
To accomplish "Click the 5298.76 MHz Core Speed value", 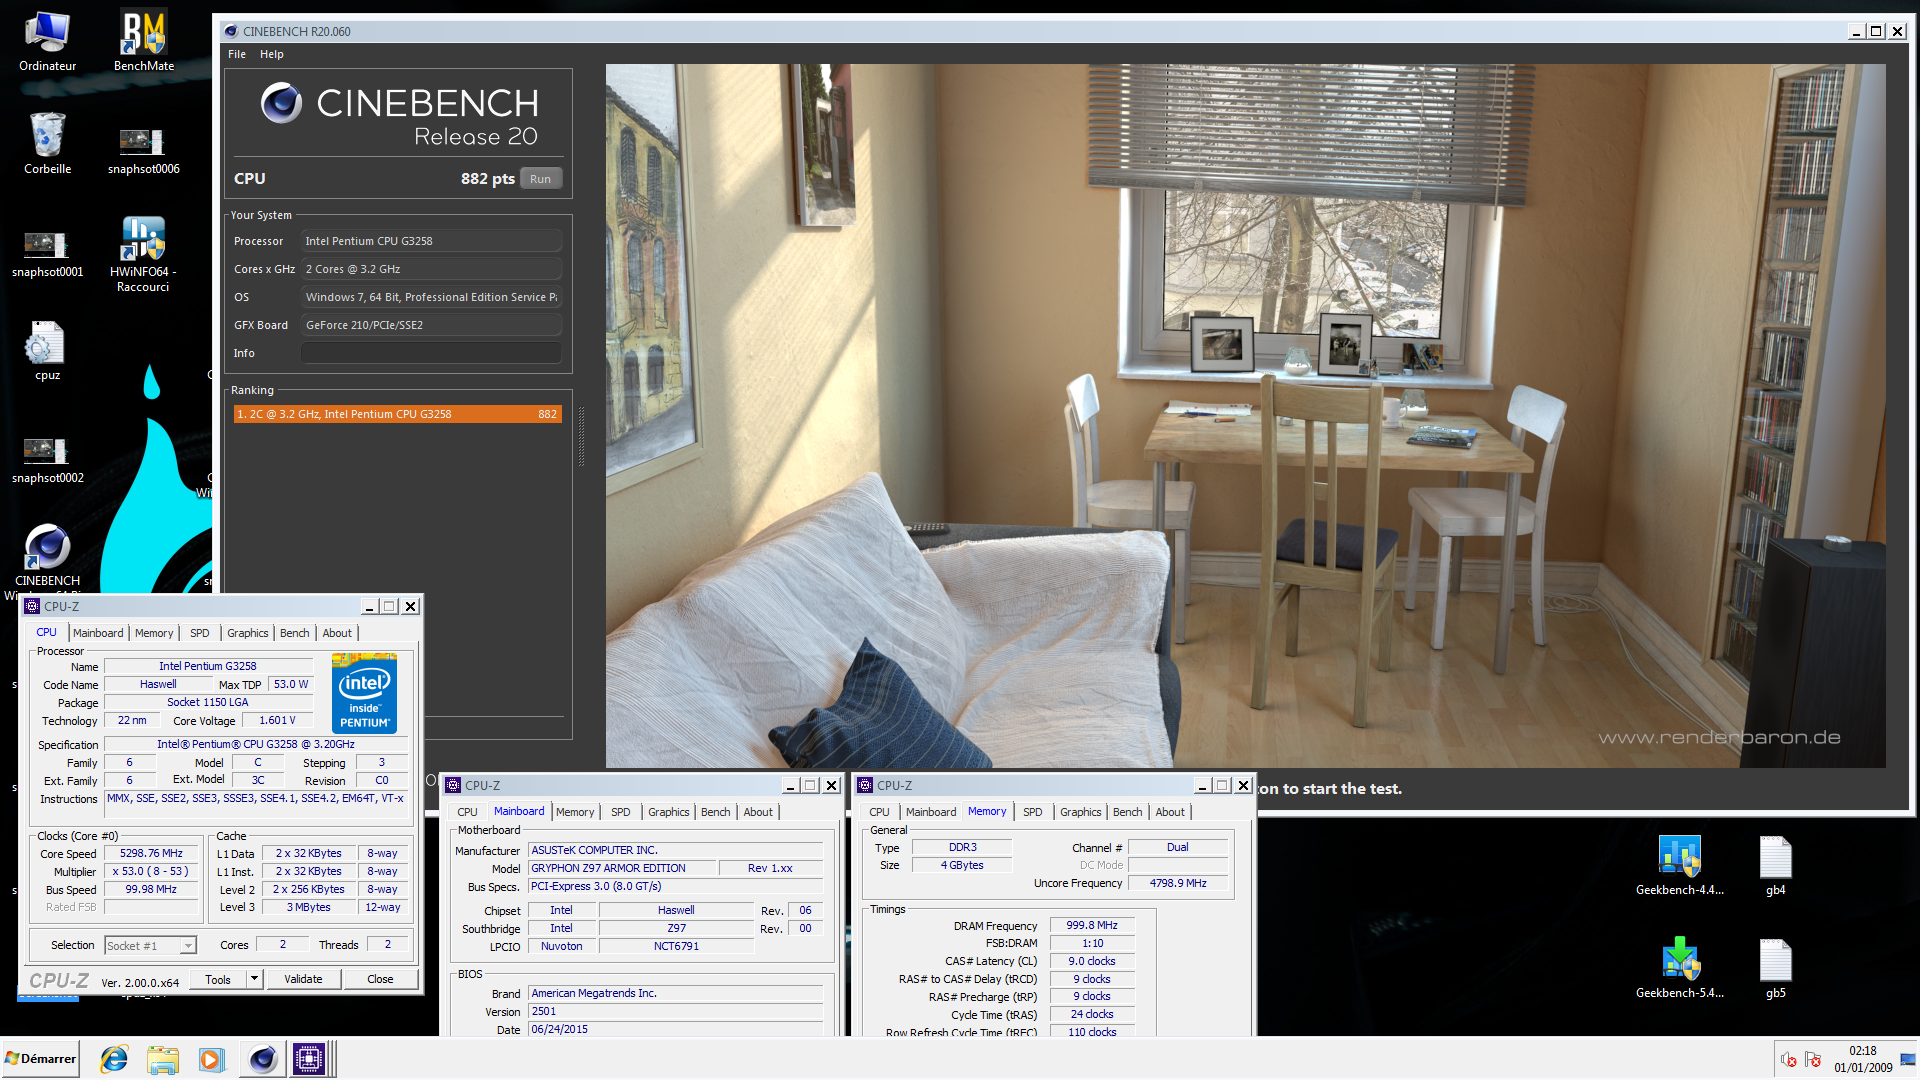I will click(x=151, y=854).
